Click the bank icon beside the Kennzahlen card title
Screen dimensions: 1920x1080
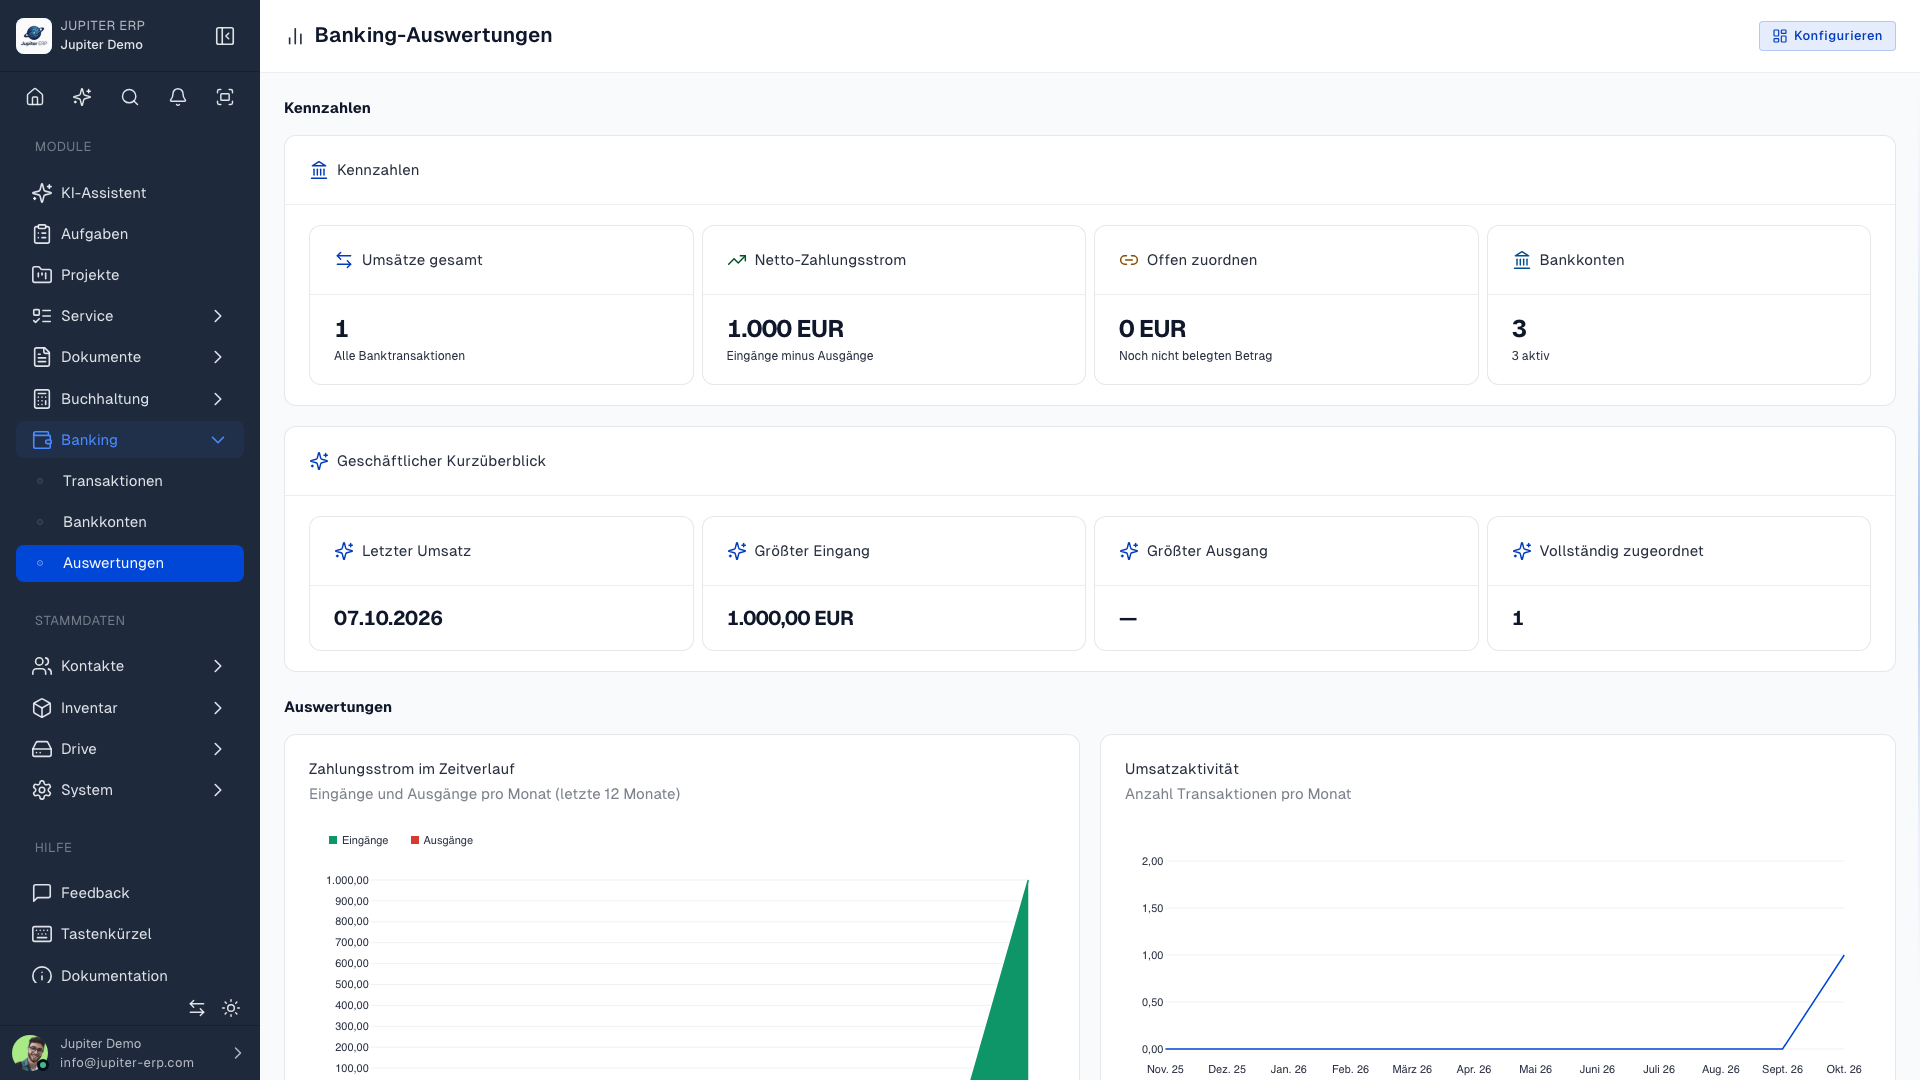[x=319, y=170]
